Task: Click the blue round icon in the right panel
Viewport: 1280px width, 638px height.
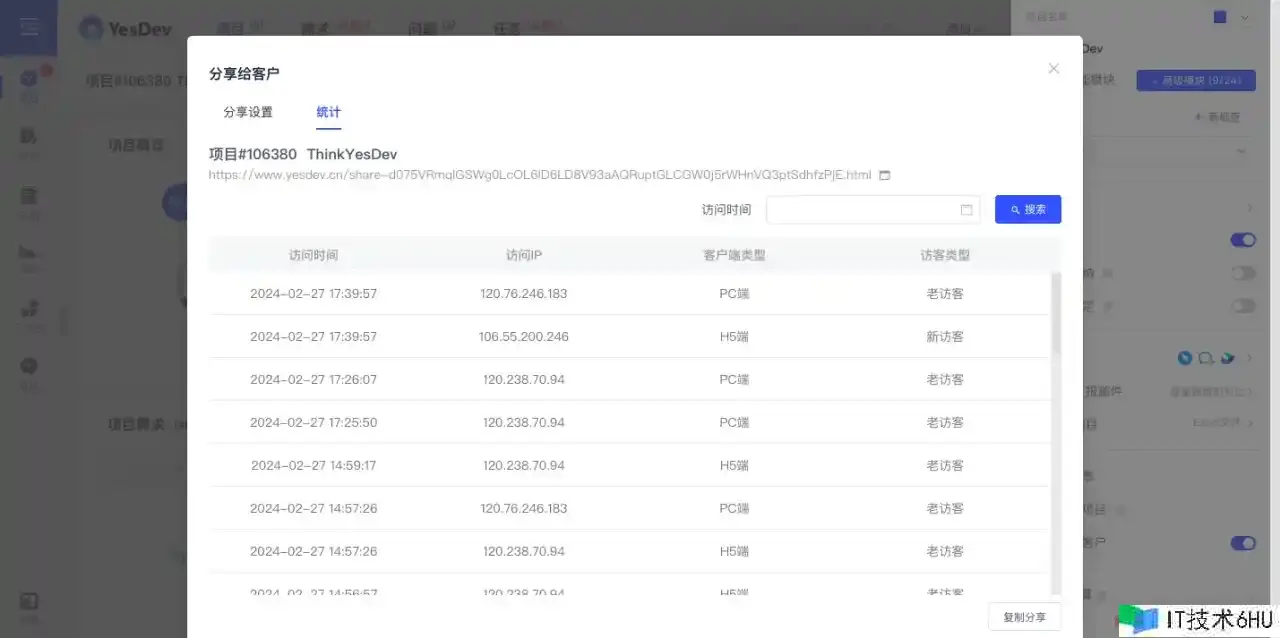Action: pos(1185,358)
